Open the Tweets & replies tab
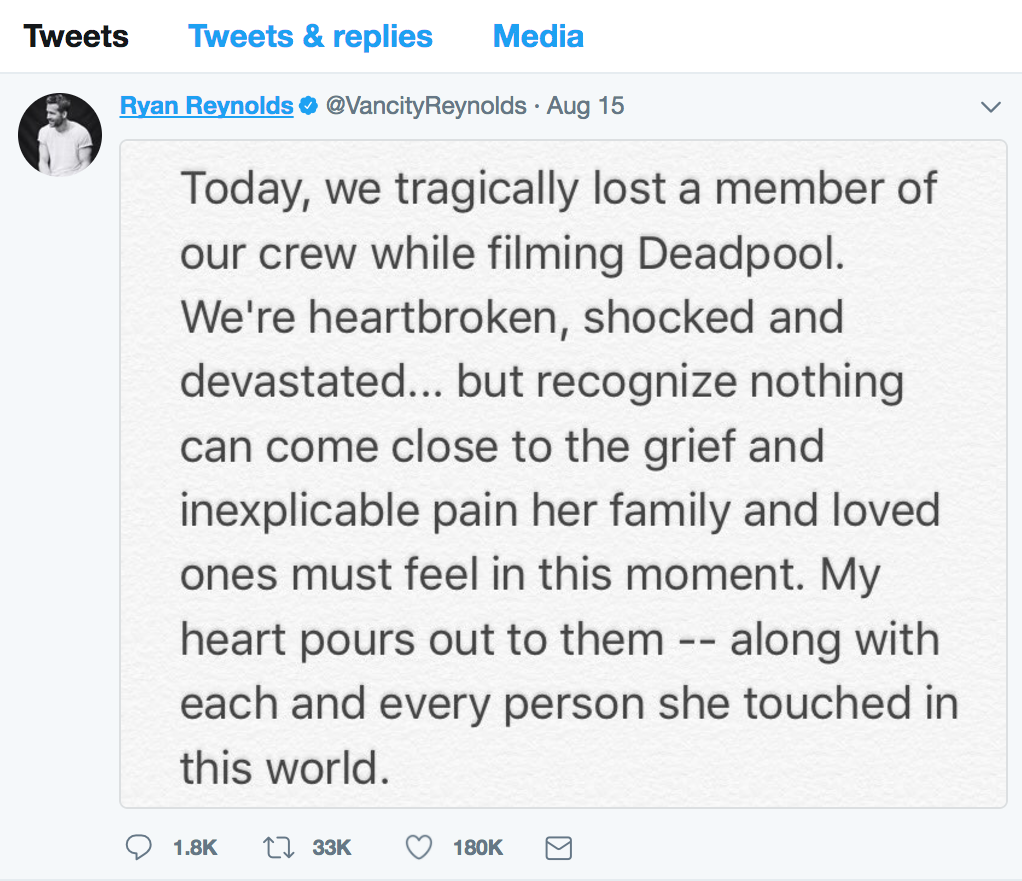Viewport: 1022px width, 881px height. click(310, 37)
